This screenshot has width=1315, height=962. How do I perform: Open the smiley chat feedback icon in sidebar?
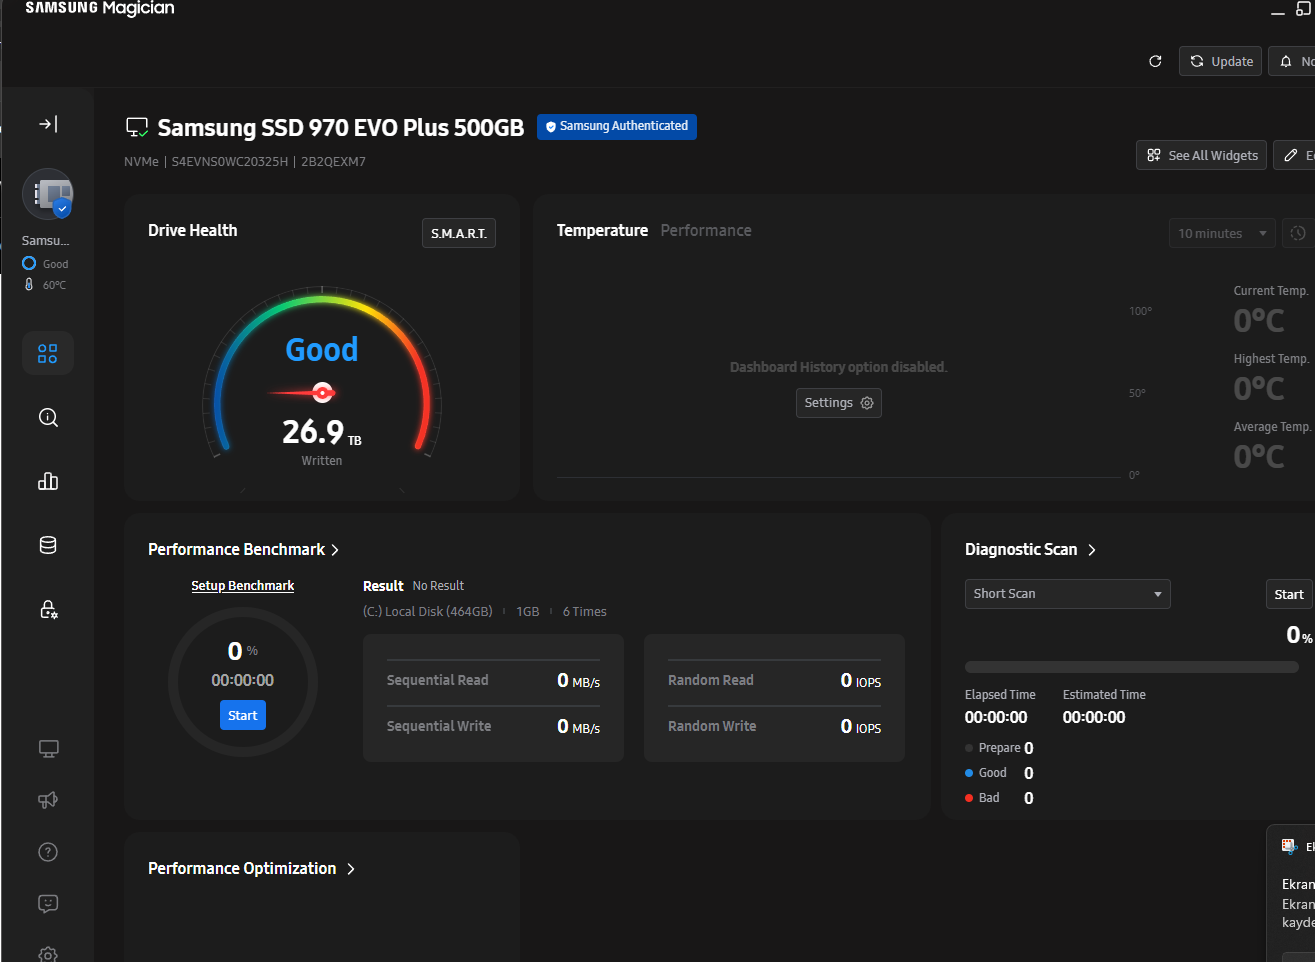(48, 903)
